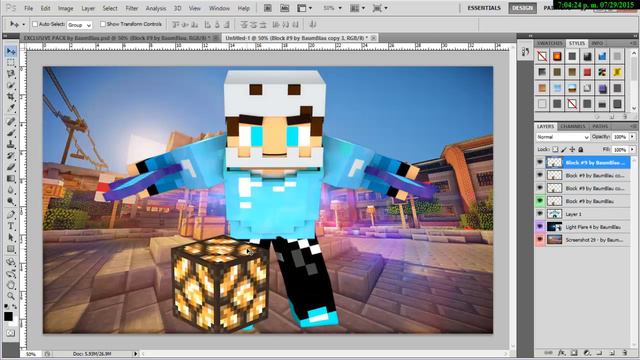Image resolution: width=640 pixels, height=360 pixels.
Task: Select the Layer 1 thumbnail
Action: 554,214
